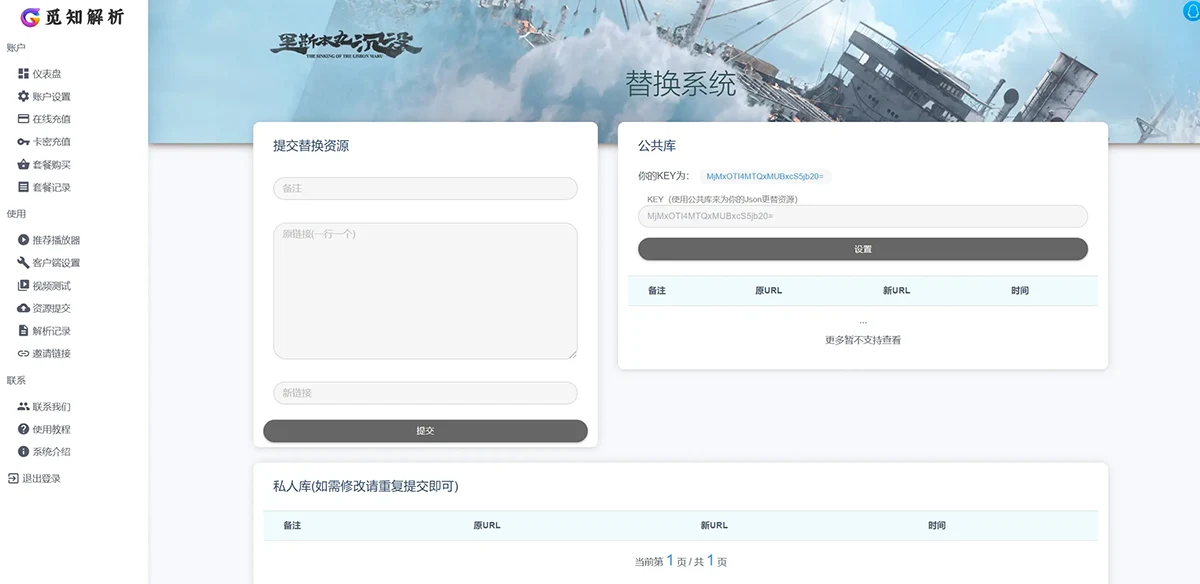This screenshot has width=1200, height=584.
Task: Open 在线充值 credit card icon
Action: (24, 119)
